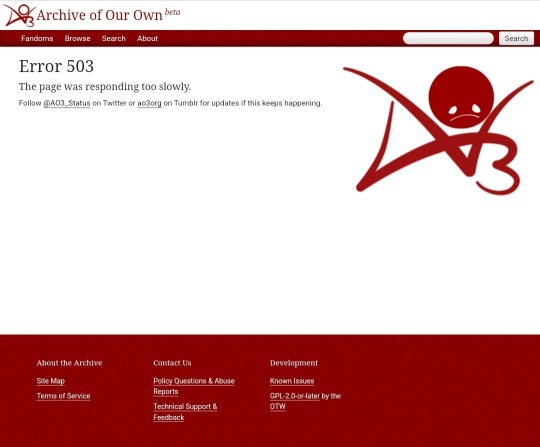Open the About menu
Image resolution: width=540 pixels, height=447 pixels.
pyautogui.click(x=147, y=39)
